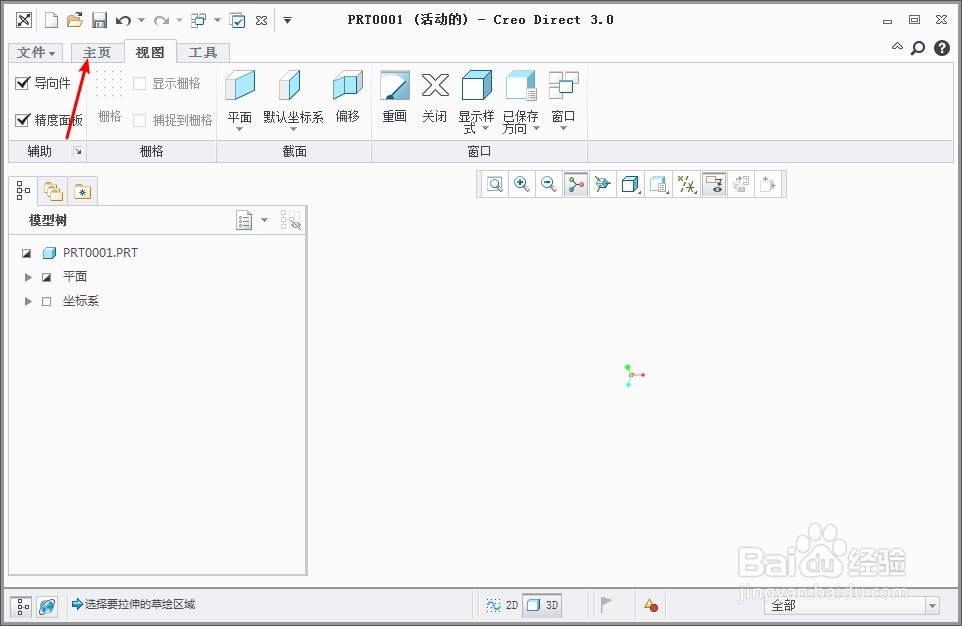962x626 pixels.
Task: Open saved orientations icon in graphics toolbar
Action: coord(658,184)
